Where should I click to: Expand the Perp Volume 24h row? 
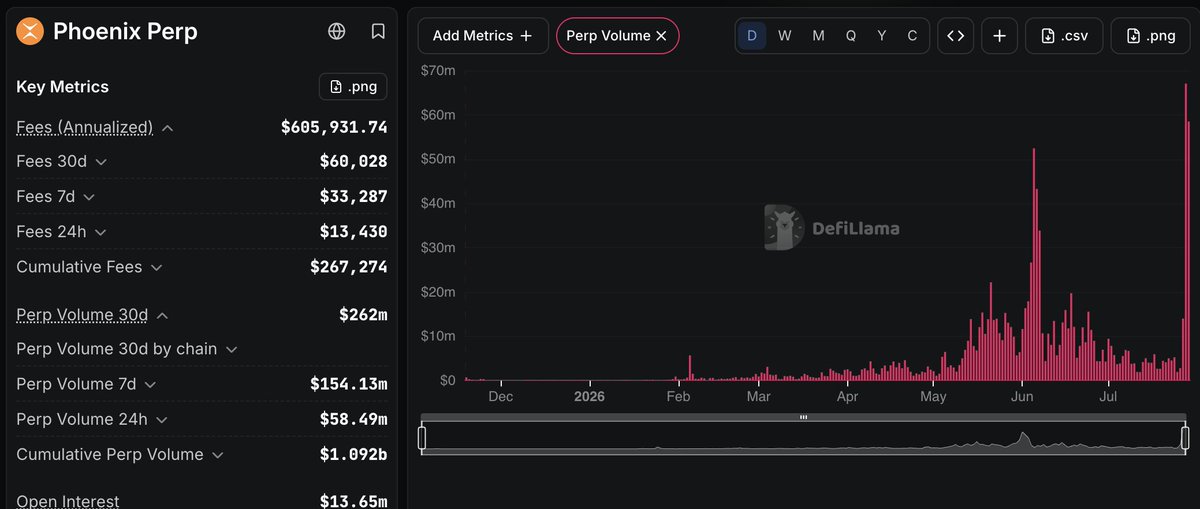coord(161,420)
